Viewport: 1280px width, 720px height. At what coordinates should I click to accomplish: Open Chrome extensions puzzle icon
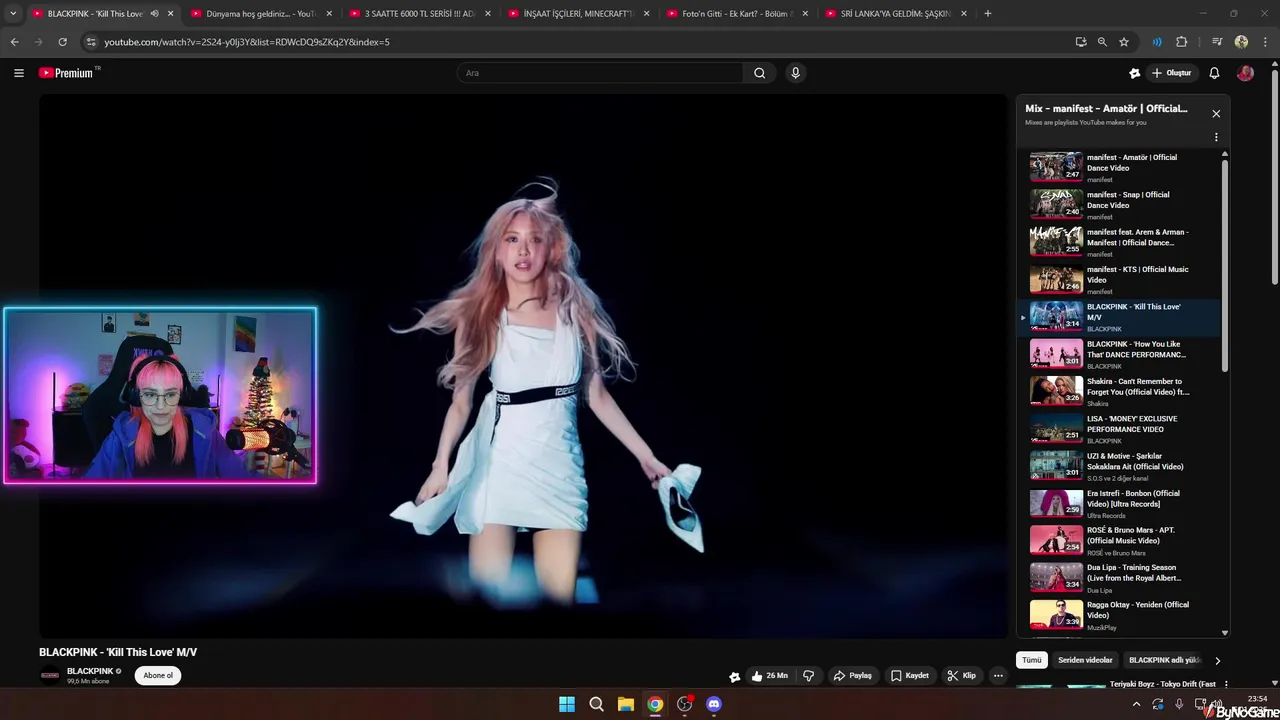tap(1181, 42)
